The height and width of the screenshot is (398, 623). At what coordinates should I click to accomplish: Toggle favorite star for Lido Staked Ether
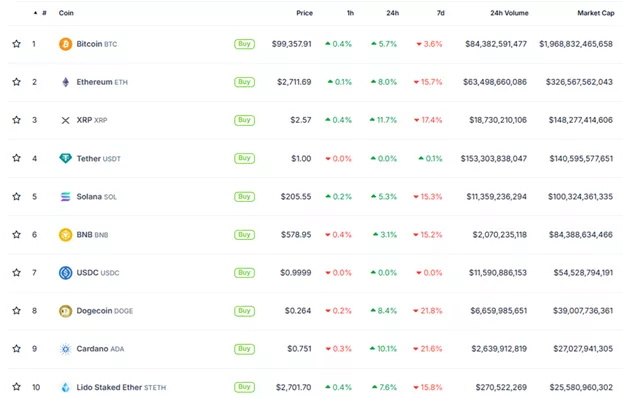tap(16, 386)
